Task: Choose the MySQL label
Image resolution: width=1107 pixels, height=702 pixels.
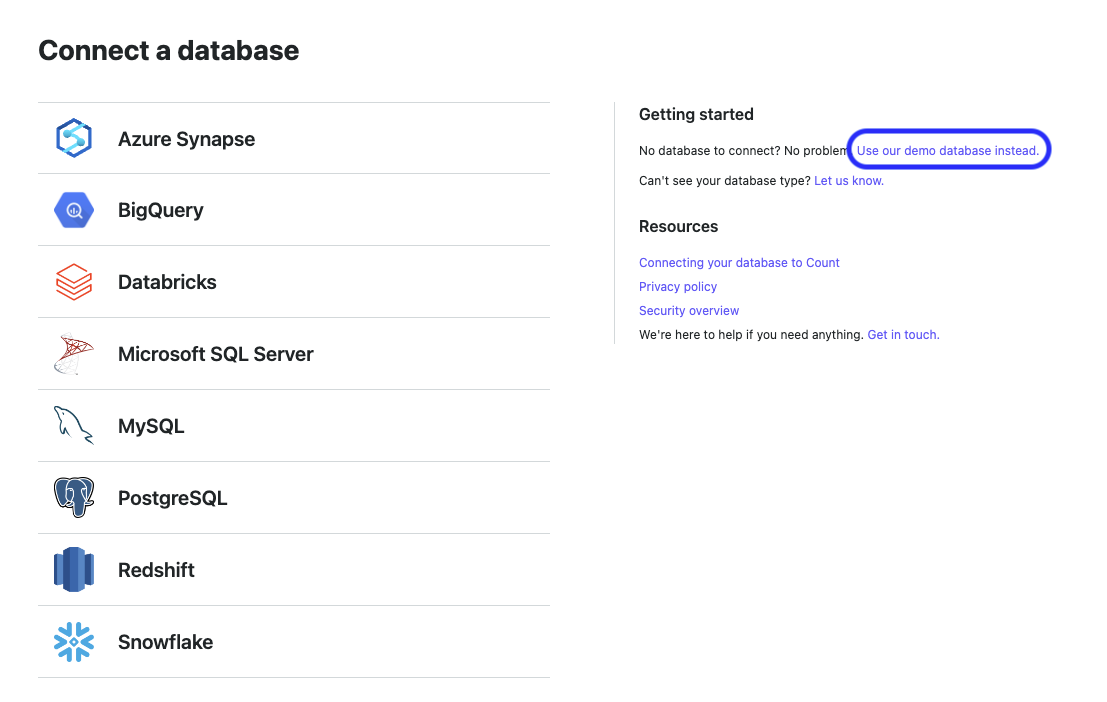Action: tap(151, 426)
